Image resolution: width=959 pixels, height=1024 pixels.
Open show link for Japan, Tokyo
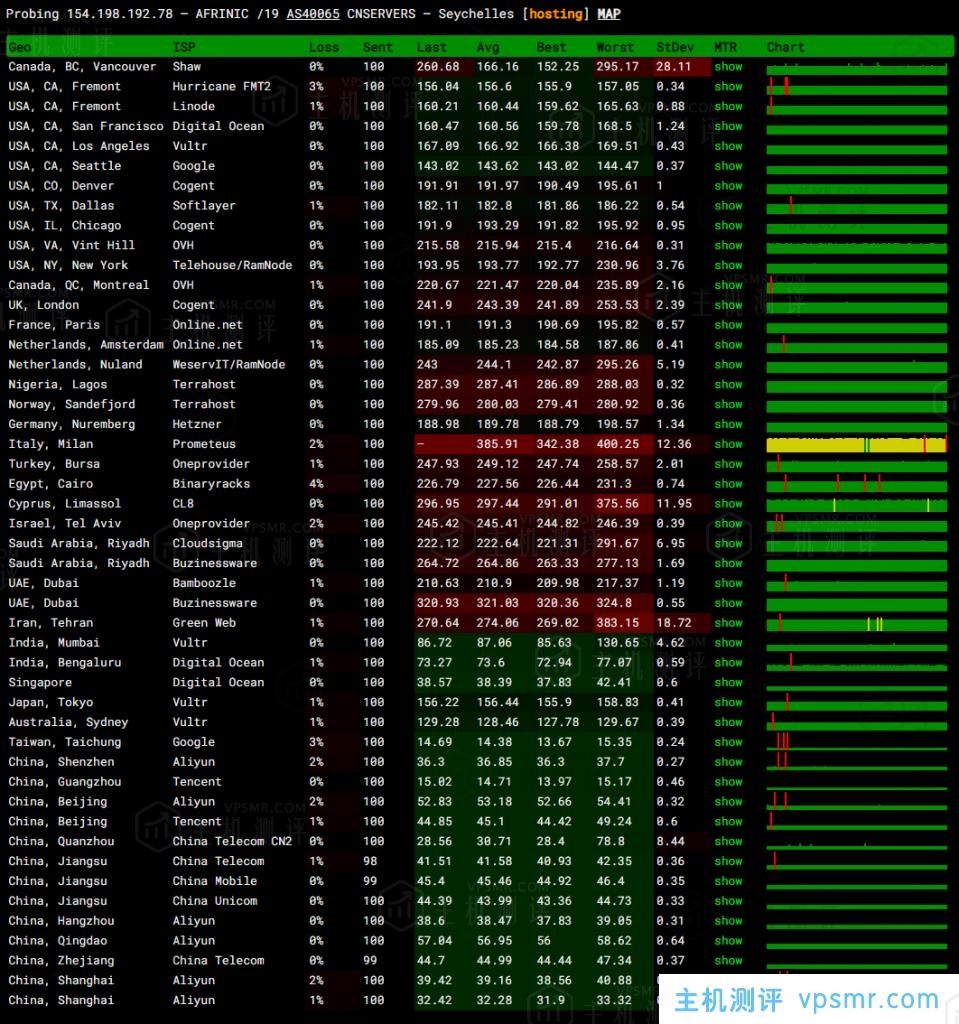coord(728,702)
